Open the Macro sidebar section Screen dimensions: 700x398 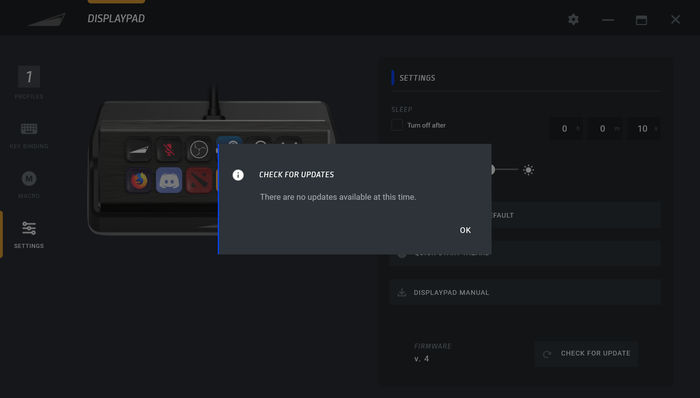point(29,185)
